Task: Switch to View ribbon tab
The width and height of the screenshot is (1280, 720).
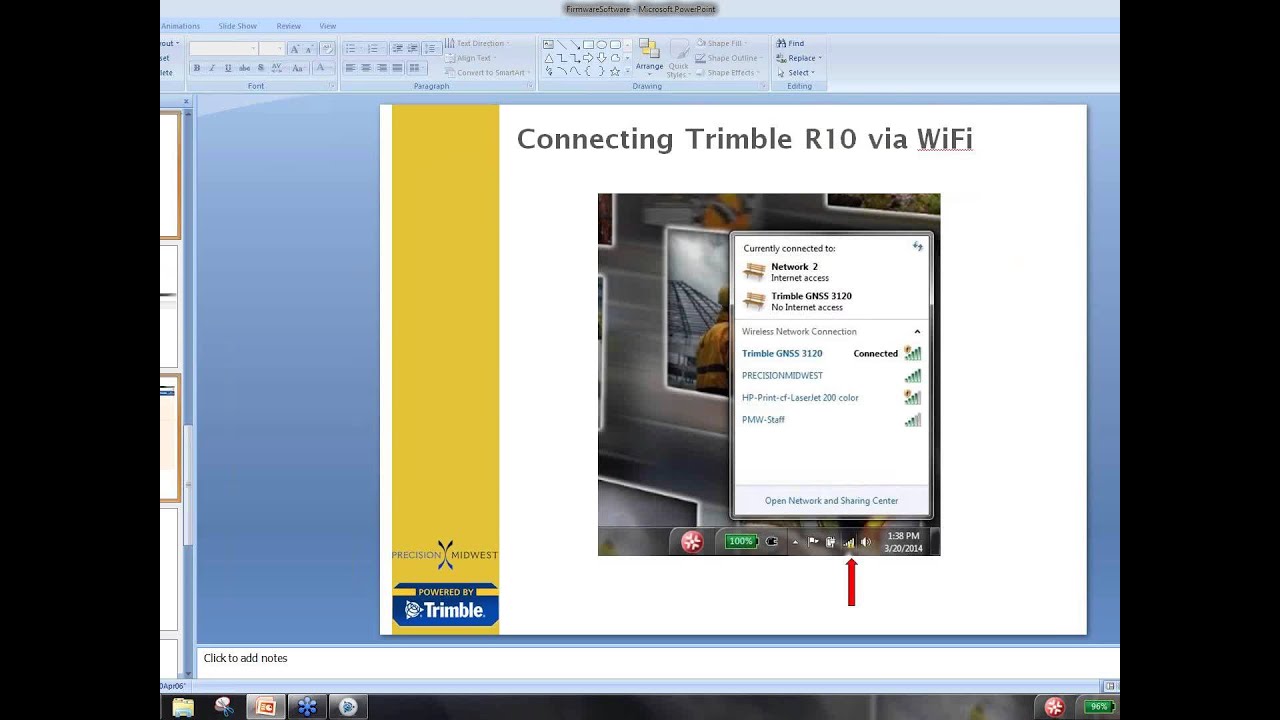Action: pos(327,26)
